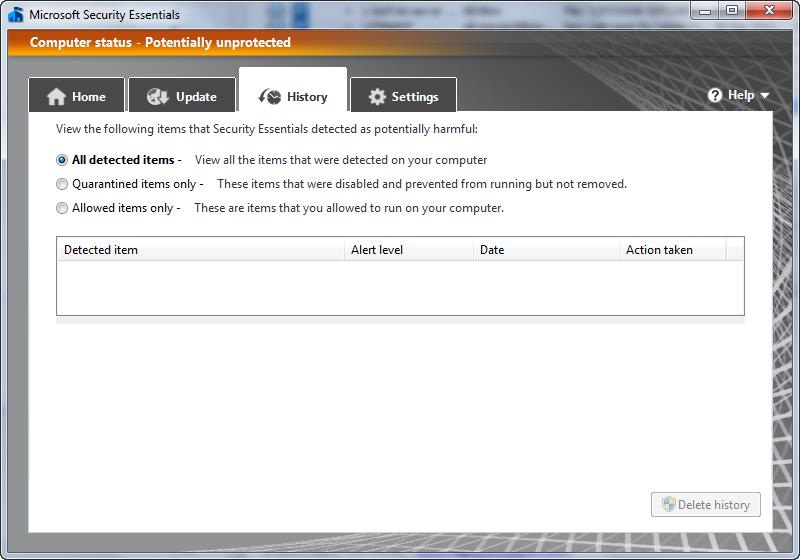Click the house icon on Home tab

[57, 96]
